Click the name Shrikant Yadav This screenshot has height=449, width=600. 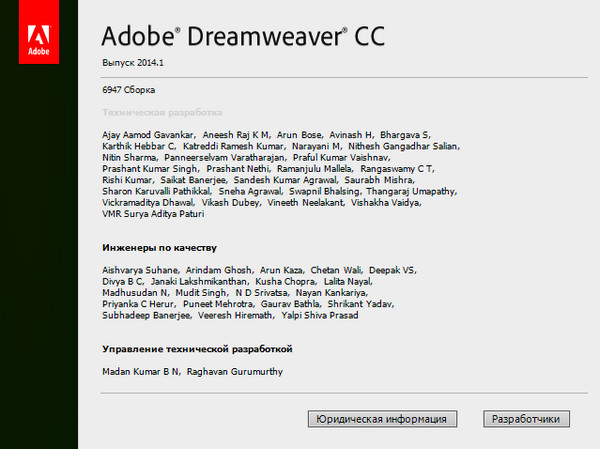coord(360,304)
